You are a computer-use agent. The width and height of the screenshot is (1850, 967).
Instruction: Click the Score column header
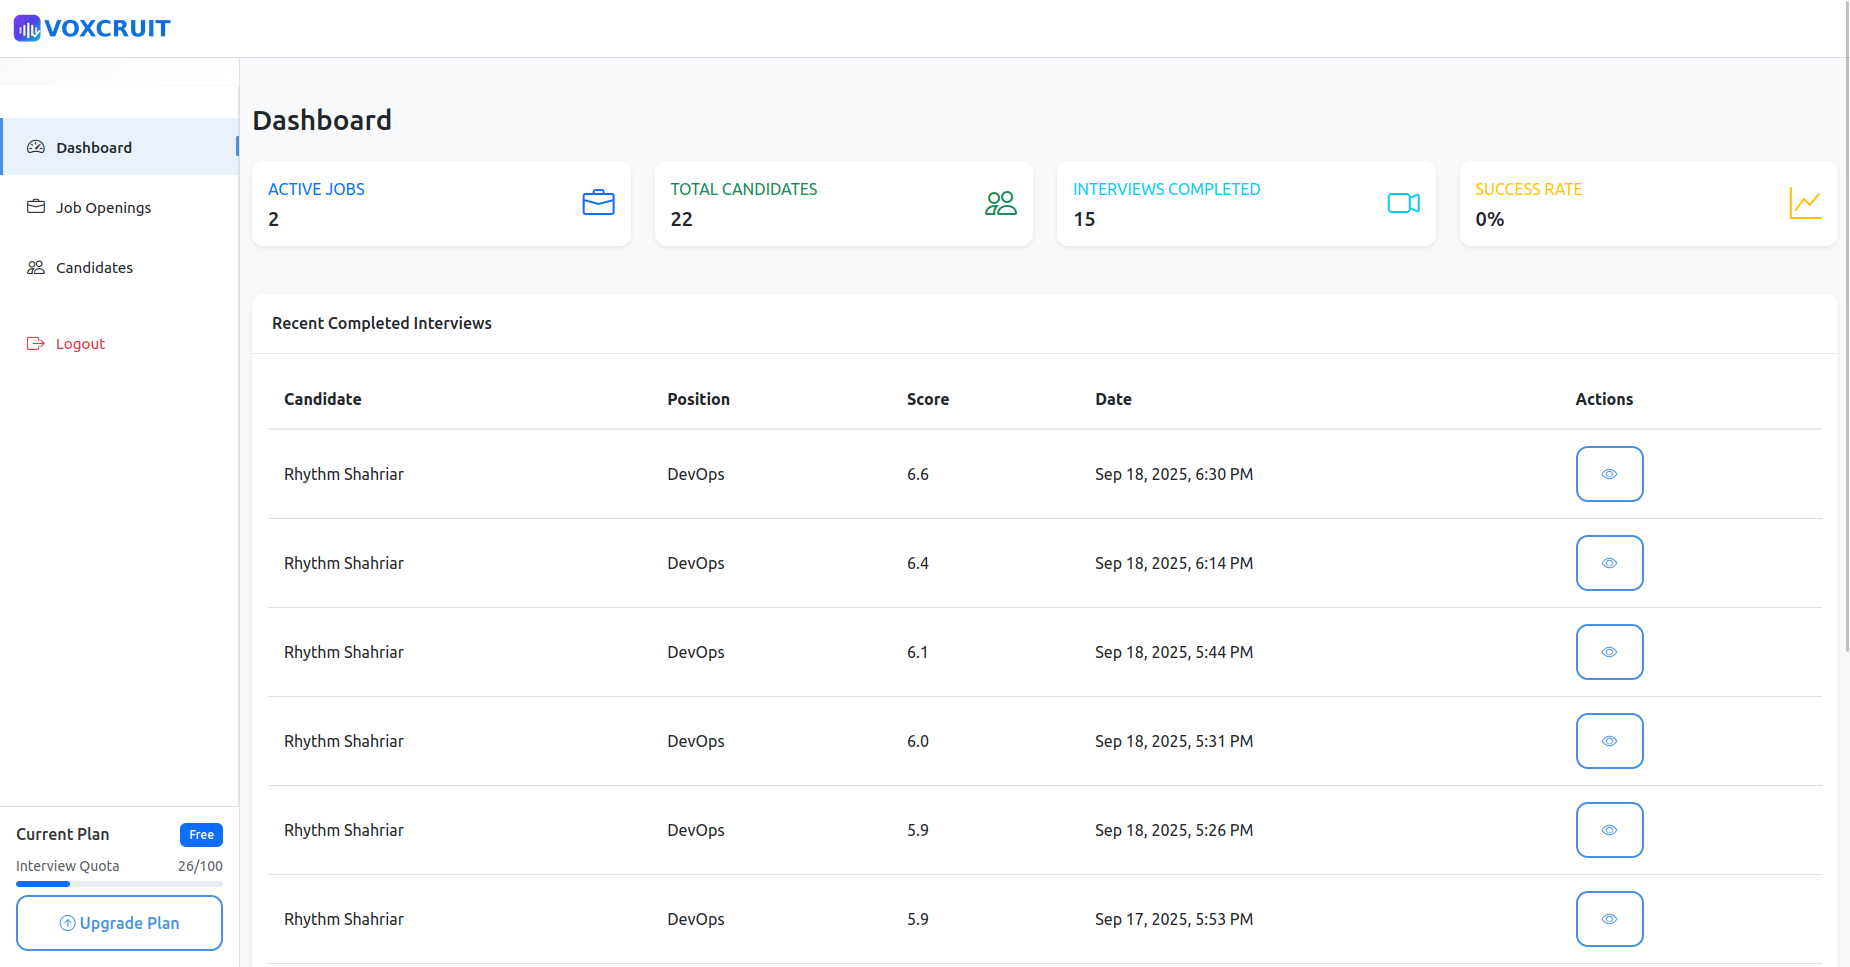point(927,399)
